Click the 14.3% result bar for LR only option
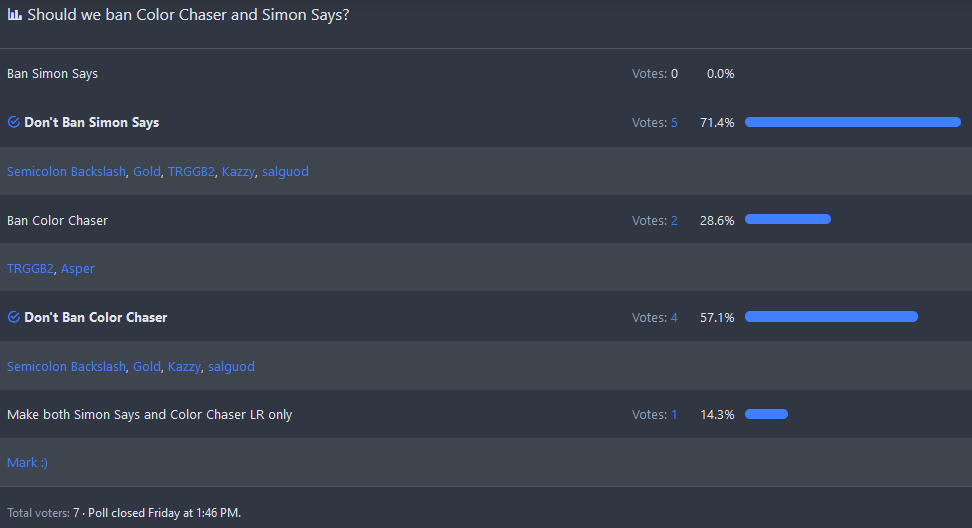The width and height of the screenshot is (972, 528). pyautogui.click(x=766, y=414)
